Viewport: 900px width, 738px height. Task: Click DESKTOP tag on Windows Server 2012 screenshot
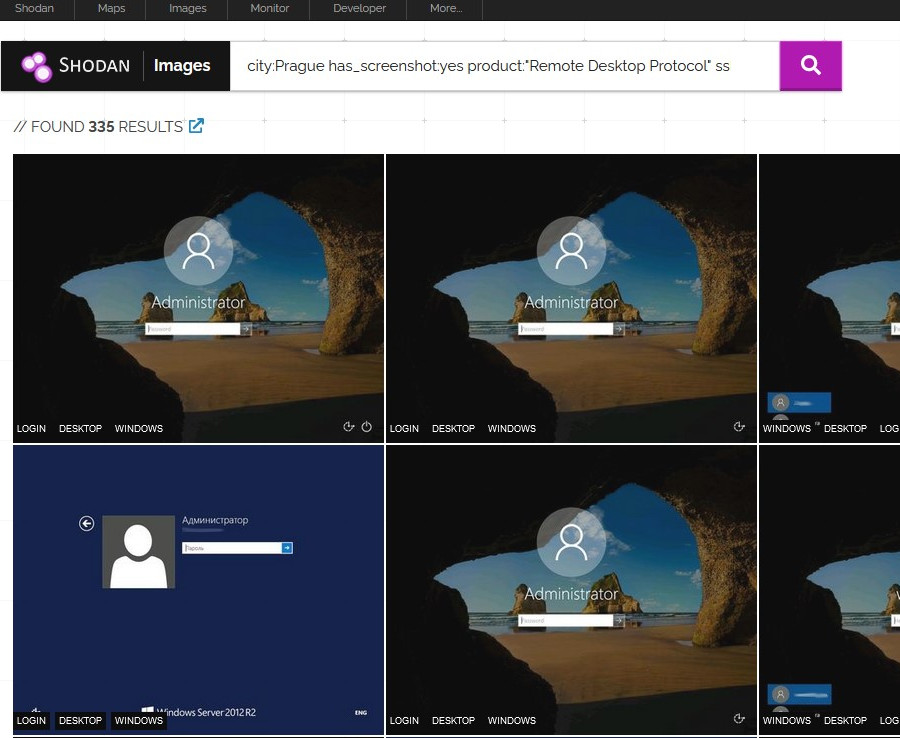80,720
